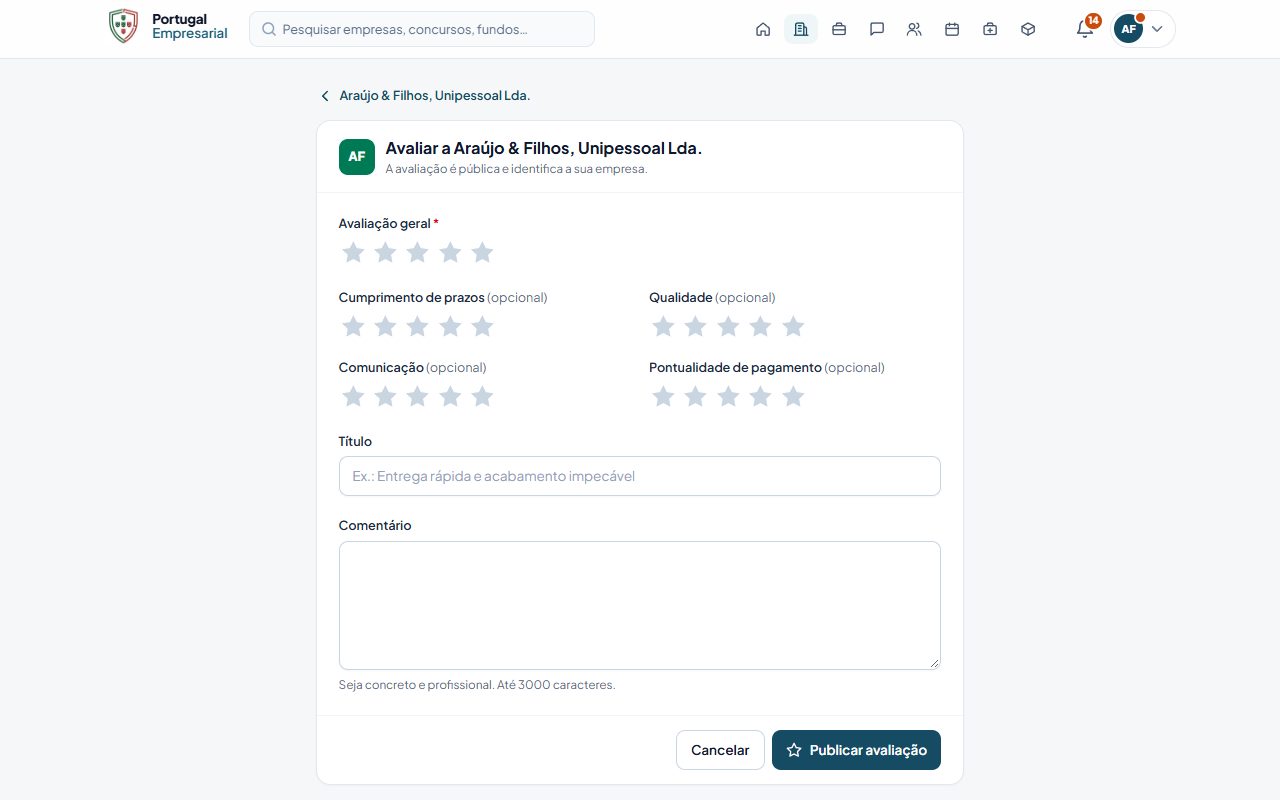Click the Portugal Empresarial brand name
The image size is (1280, 800).
190,27
